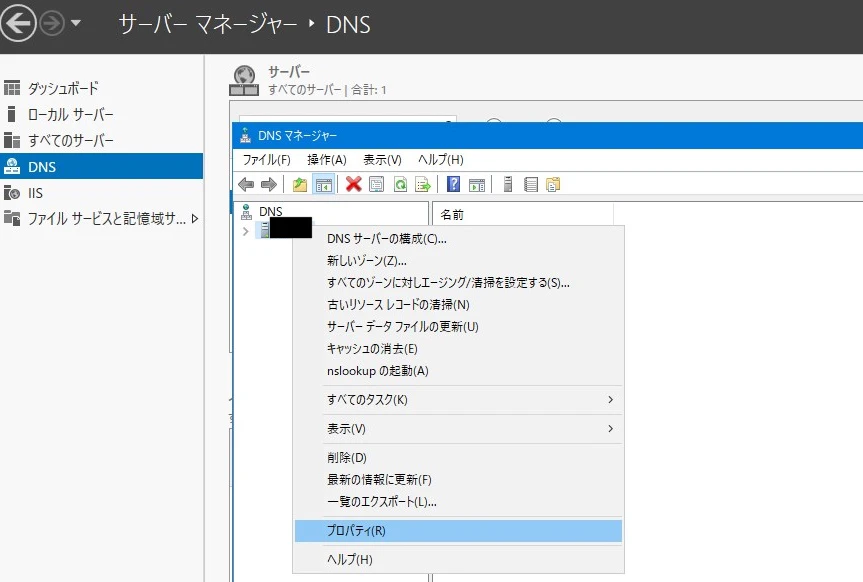
Task: Open the 表示(V) submenu in context menu
Action: 458,429
